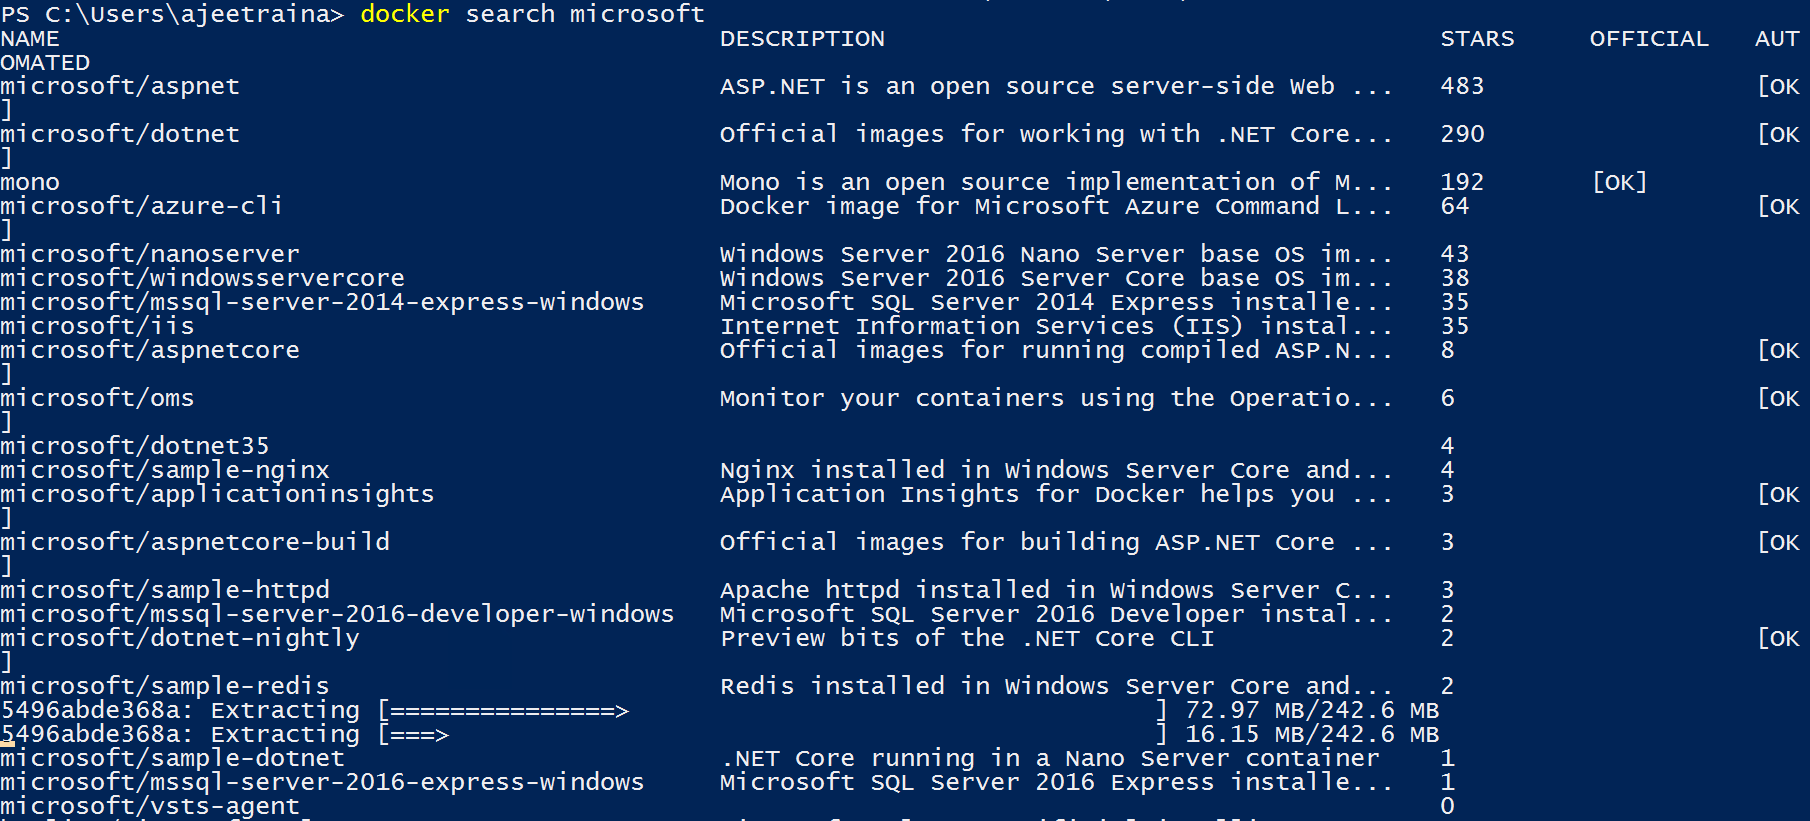Click the NAME column header

point(30,39)
